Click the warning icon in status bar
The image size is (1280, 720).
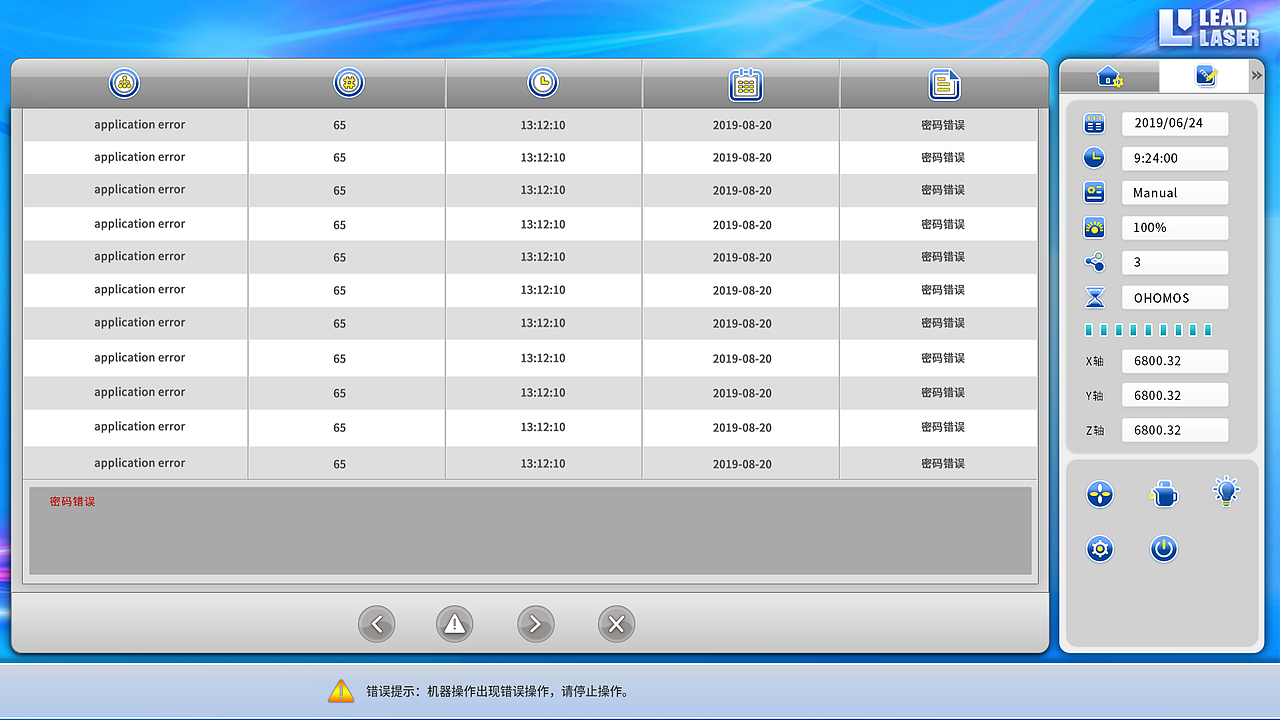341,690
